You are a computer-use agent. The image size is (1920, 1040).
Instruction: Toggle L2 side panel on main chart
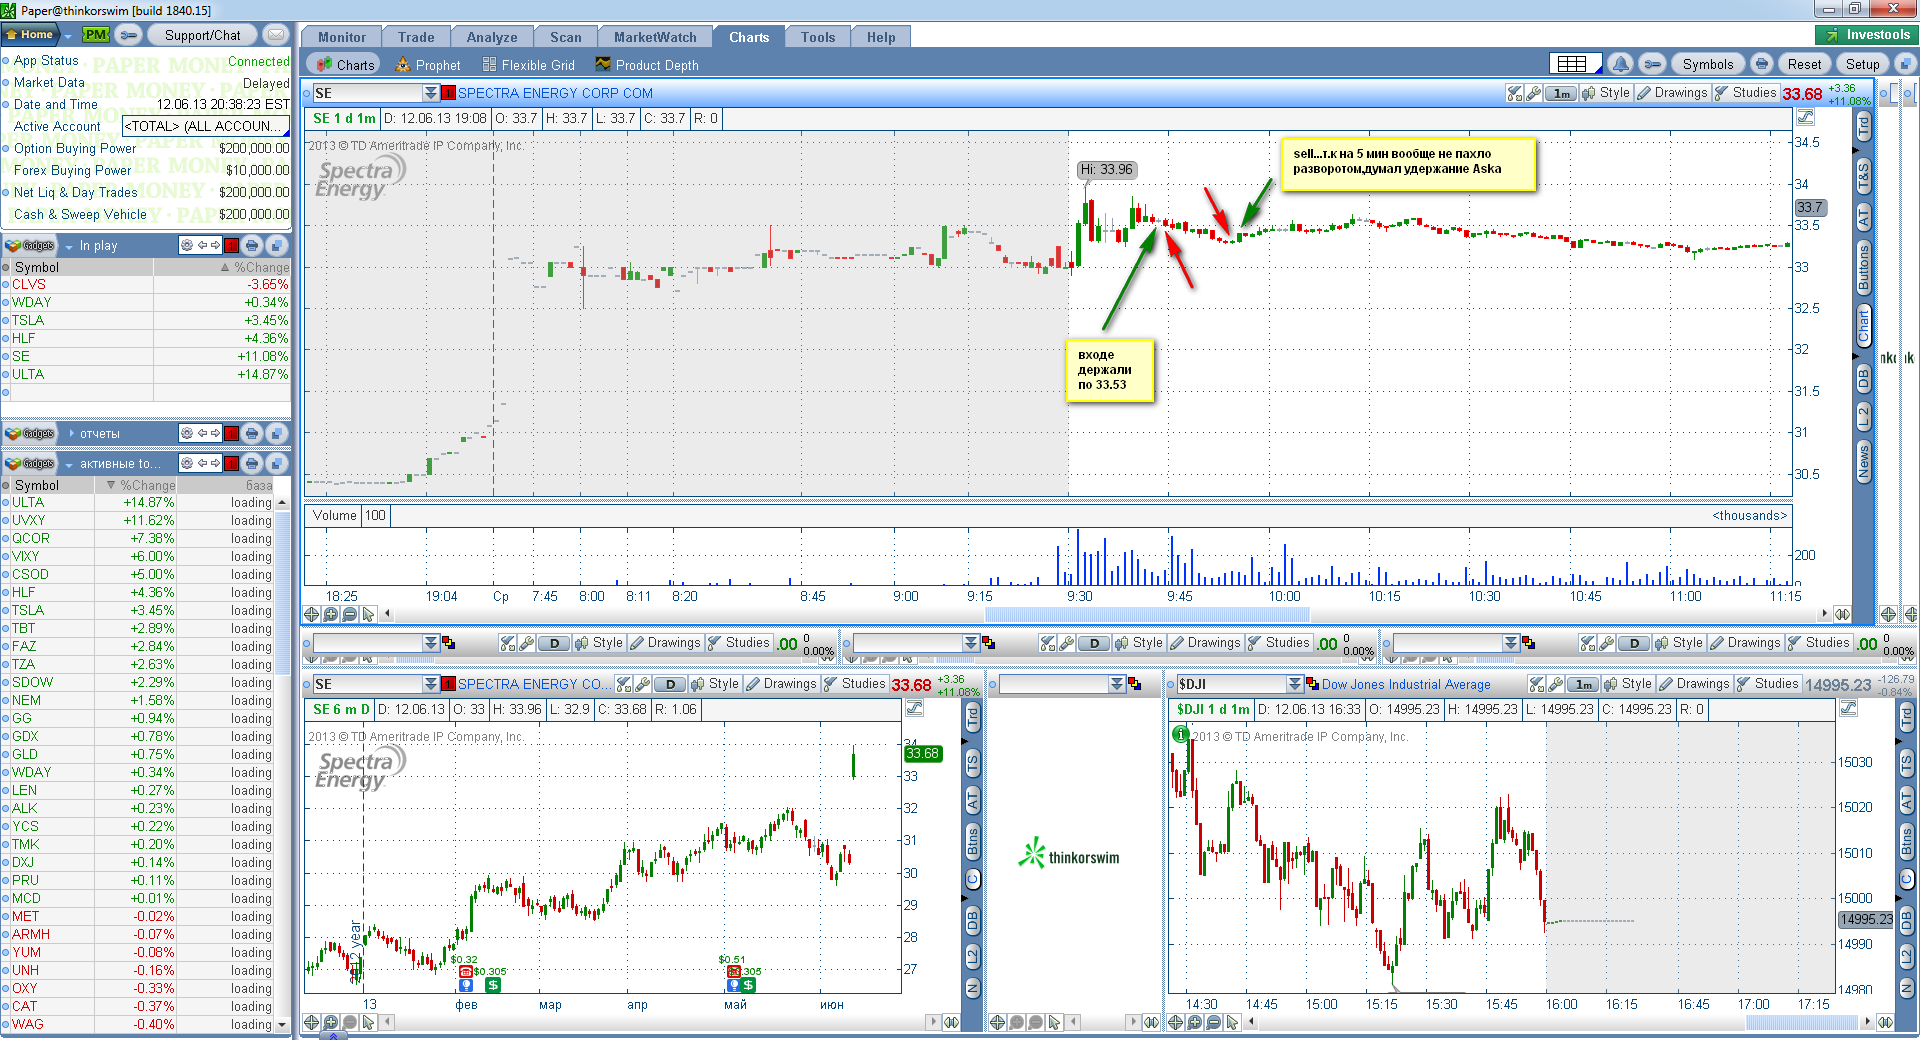point(1864,418)
